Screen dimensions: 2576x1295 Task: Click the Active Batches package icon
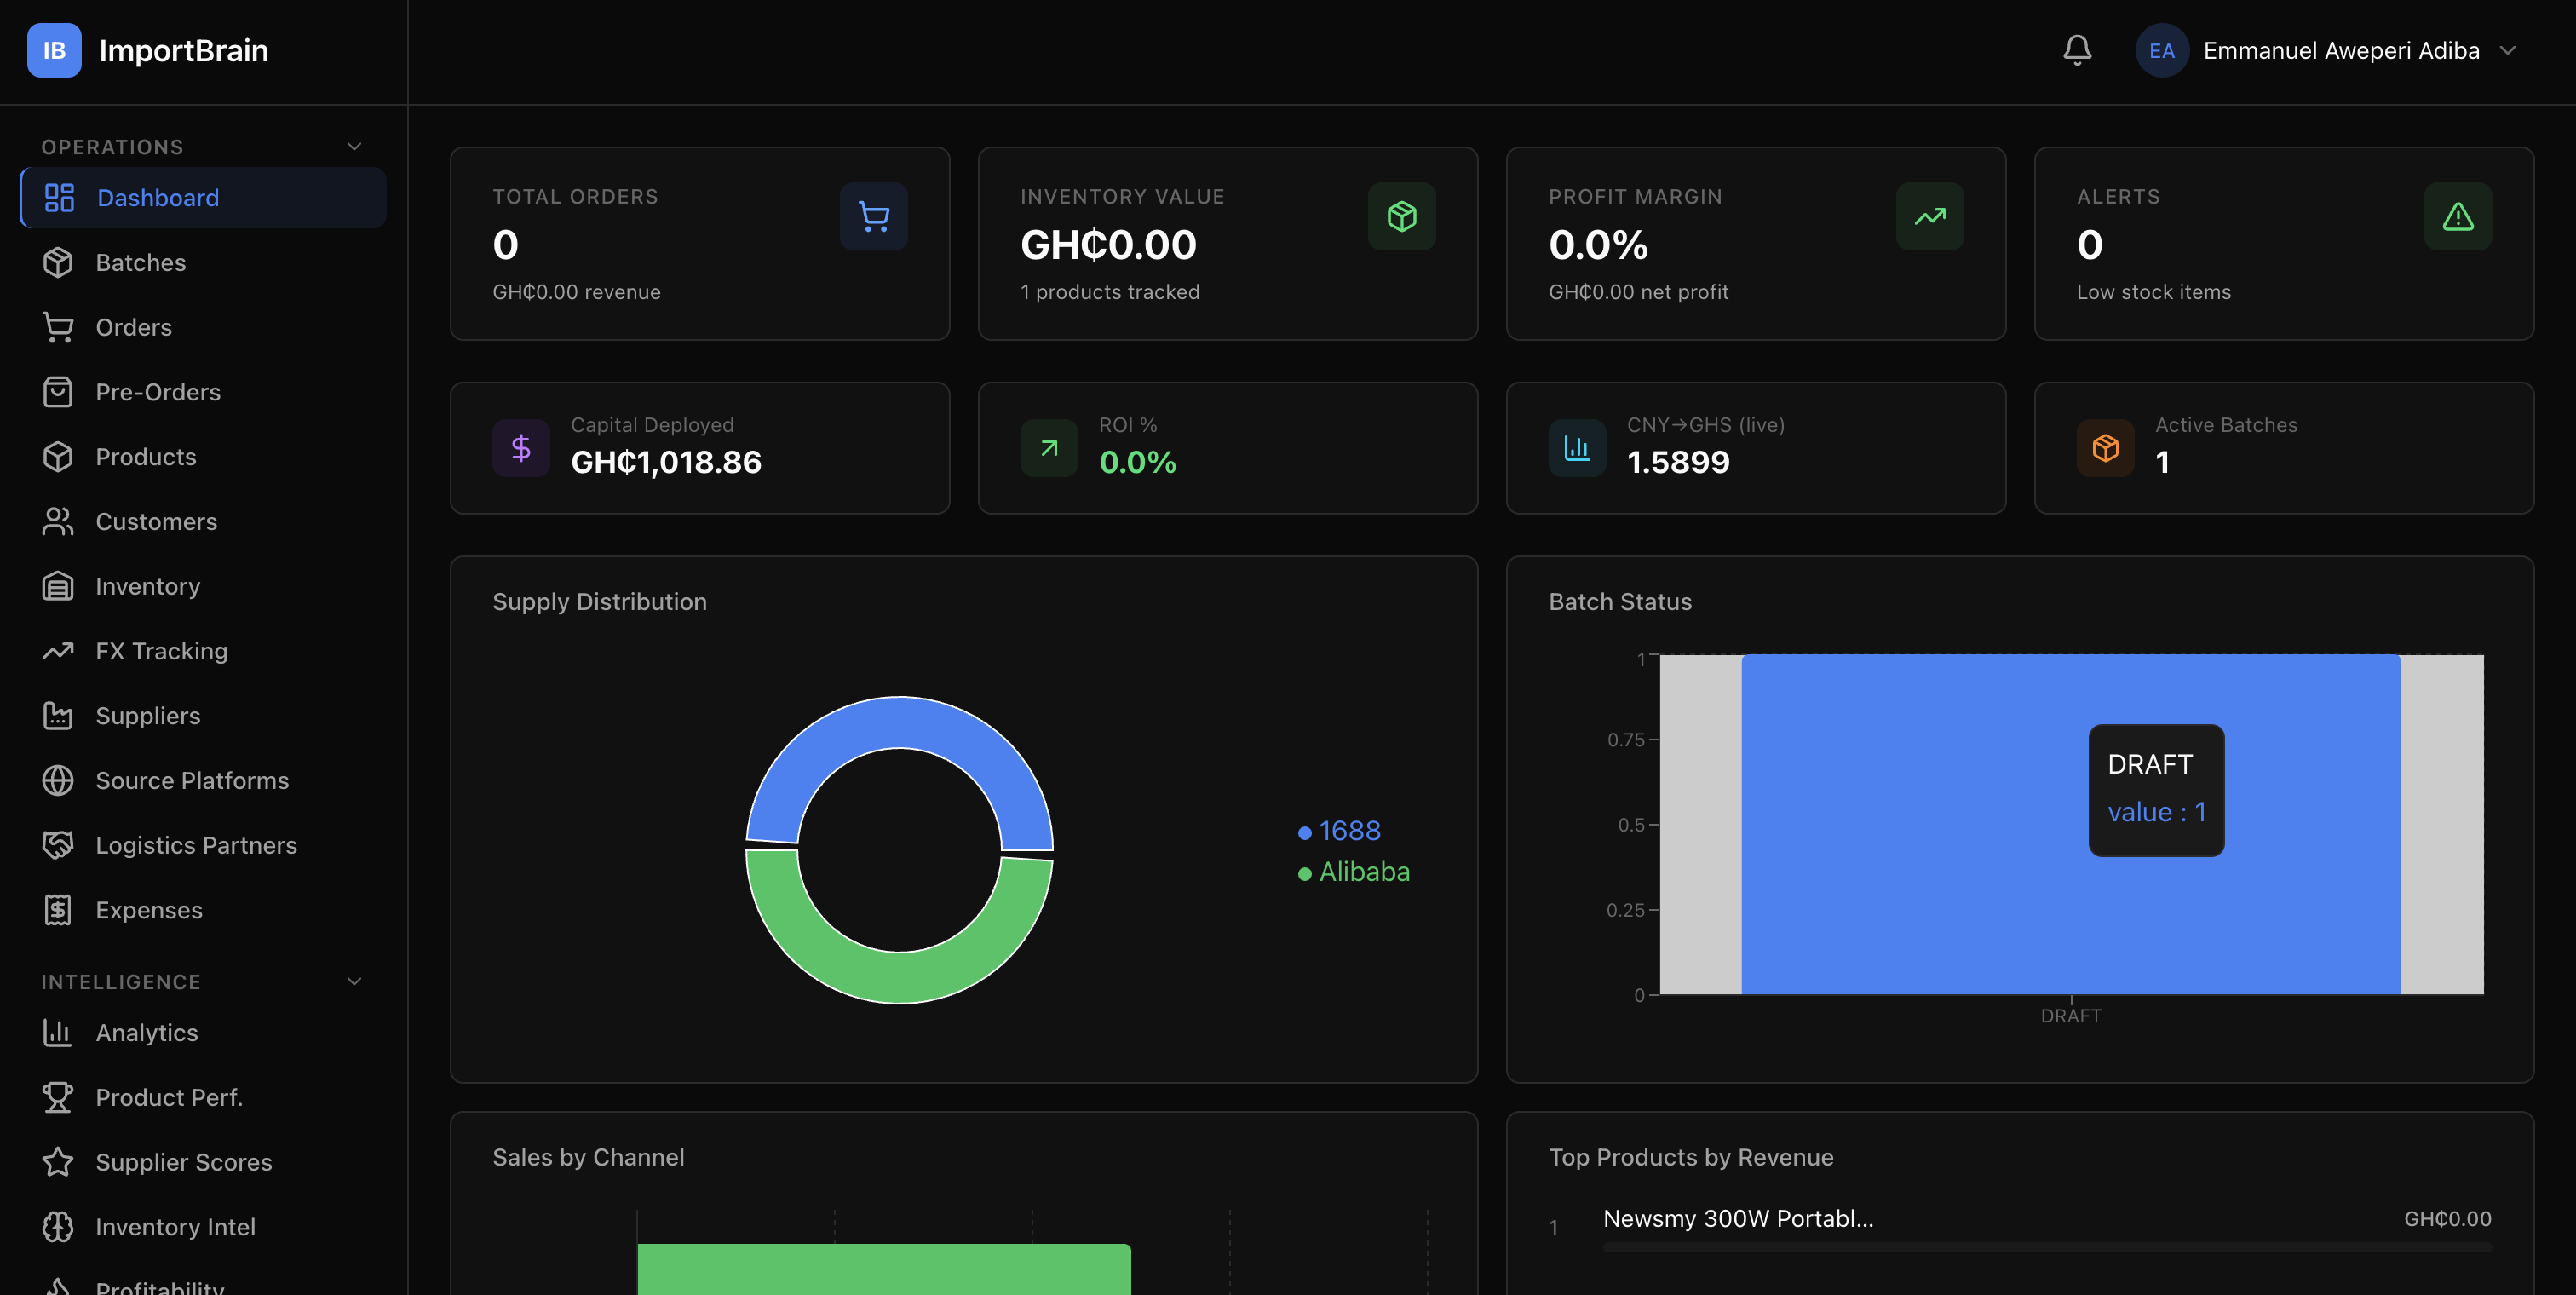point(2105,448)
